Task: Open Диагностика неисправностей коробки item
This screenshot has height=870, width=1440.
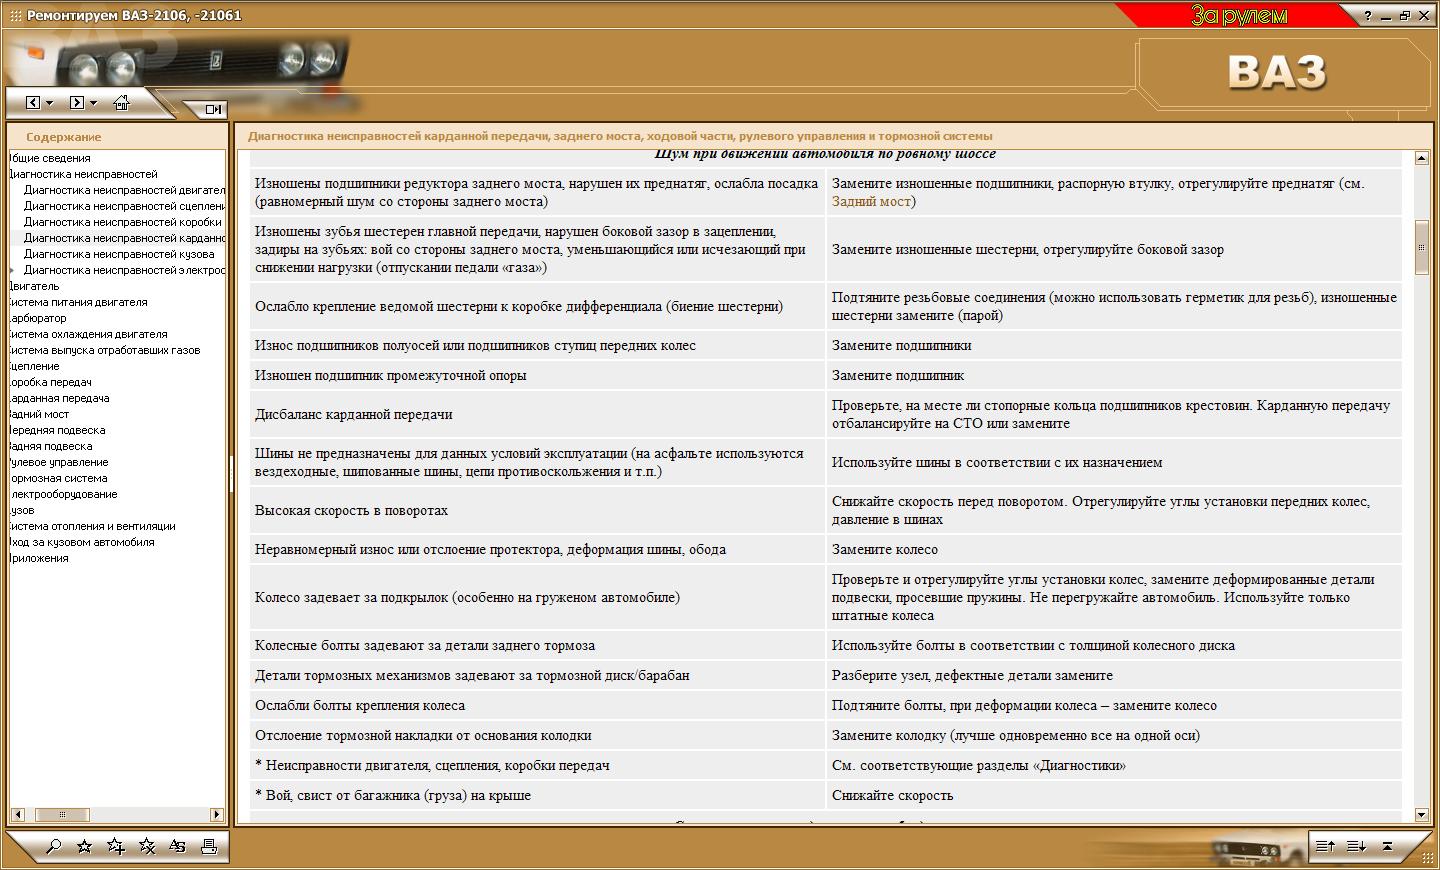Action: [123, 222]
